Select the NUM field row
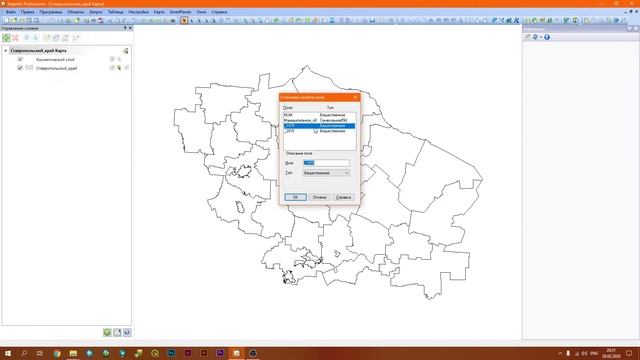The width and height of the screenshot is (640, 360). (x=319, y=115)
